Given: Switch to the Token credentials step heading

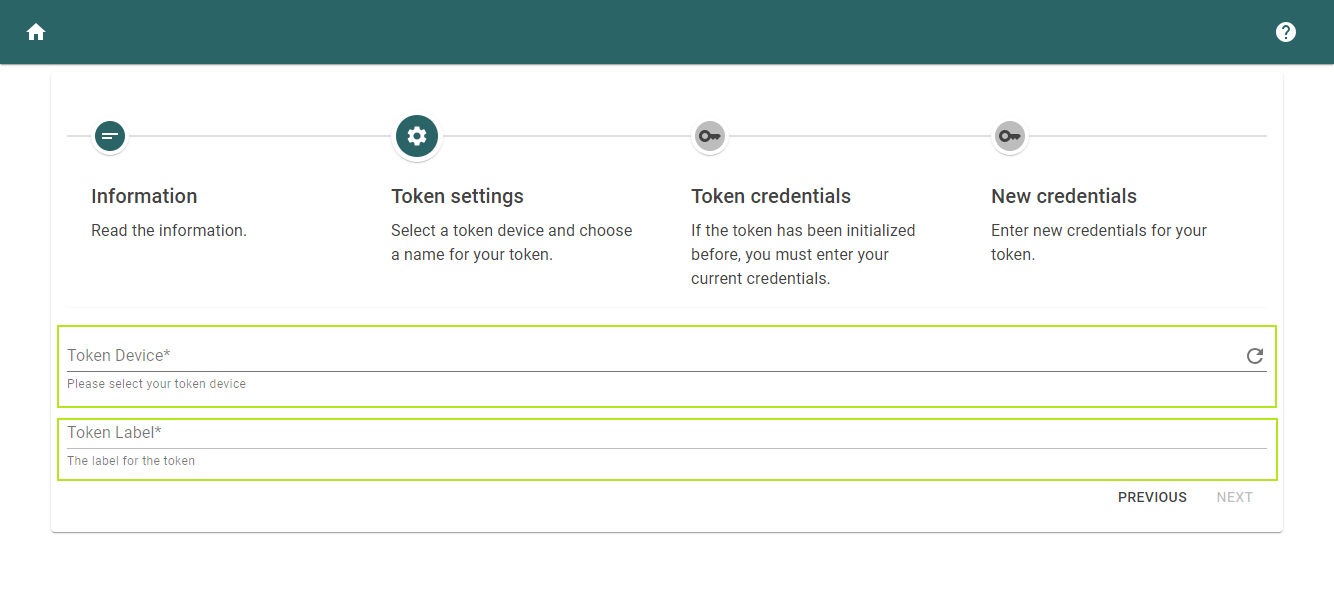Looking at the screenshot, I should point(771,196).
